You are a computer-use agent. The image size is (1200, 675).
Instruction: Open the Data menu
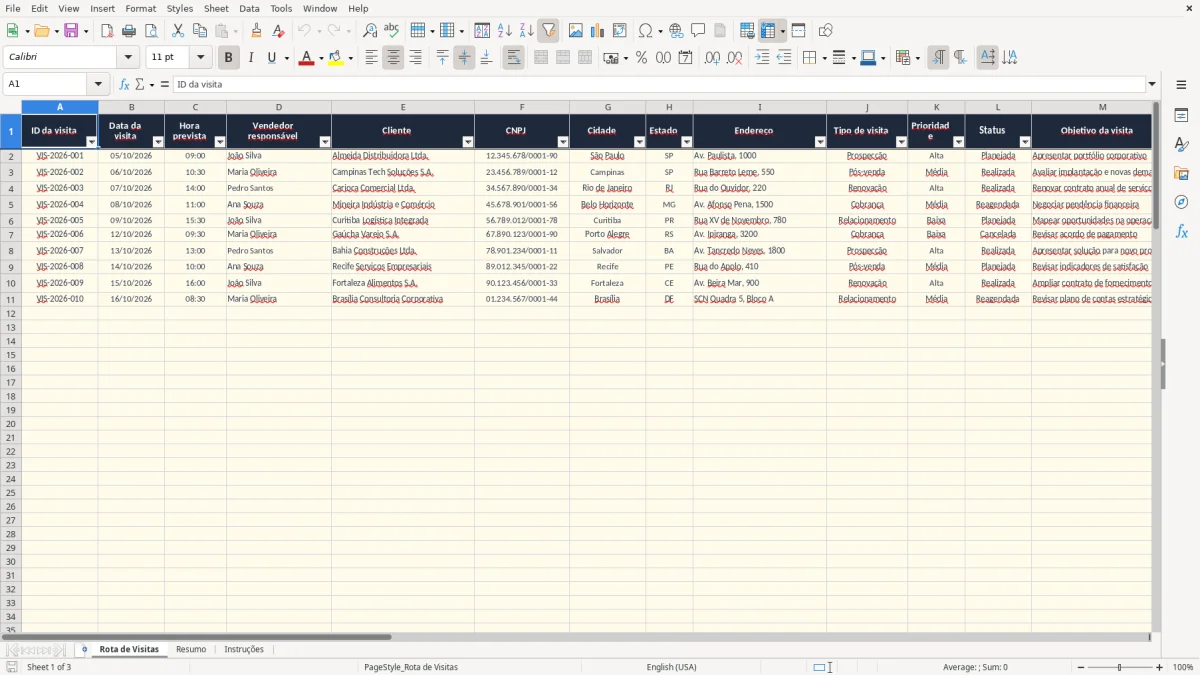(249, 8)
